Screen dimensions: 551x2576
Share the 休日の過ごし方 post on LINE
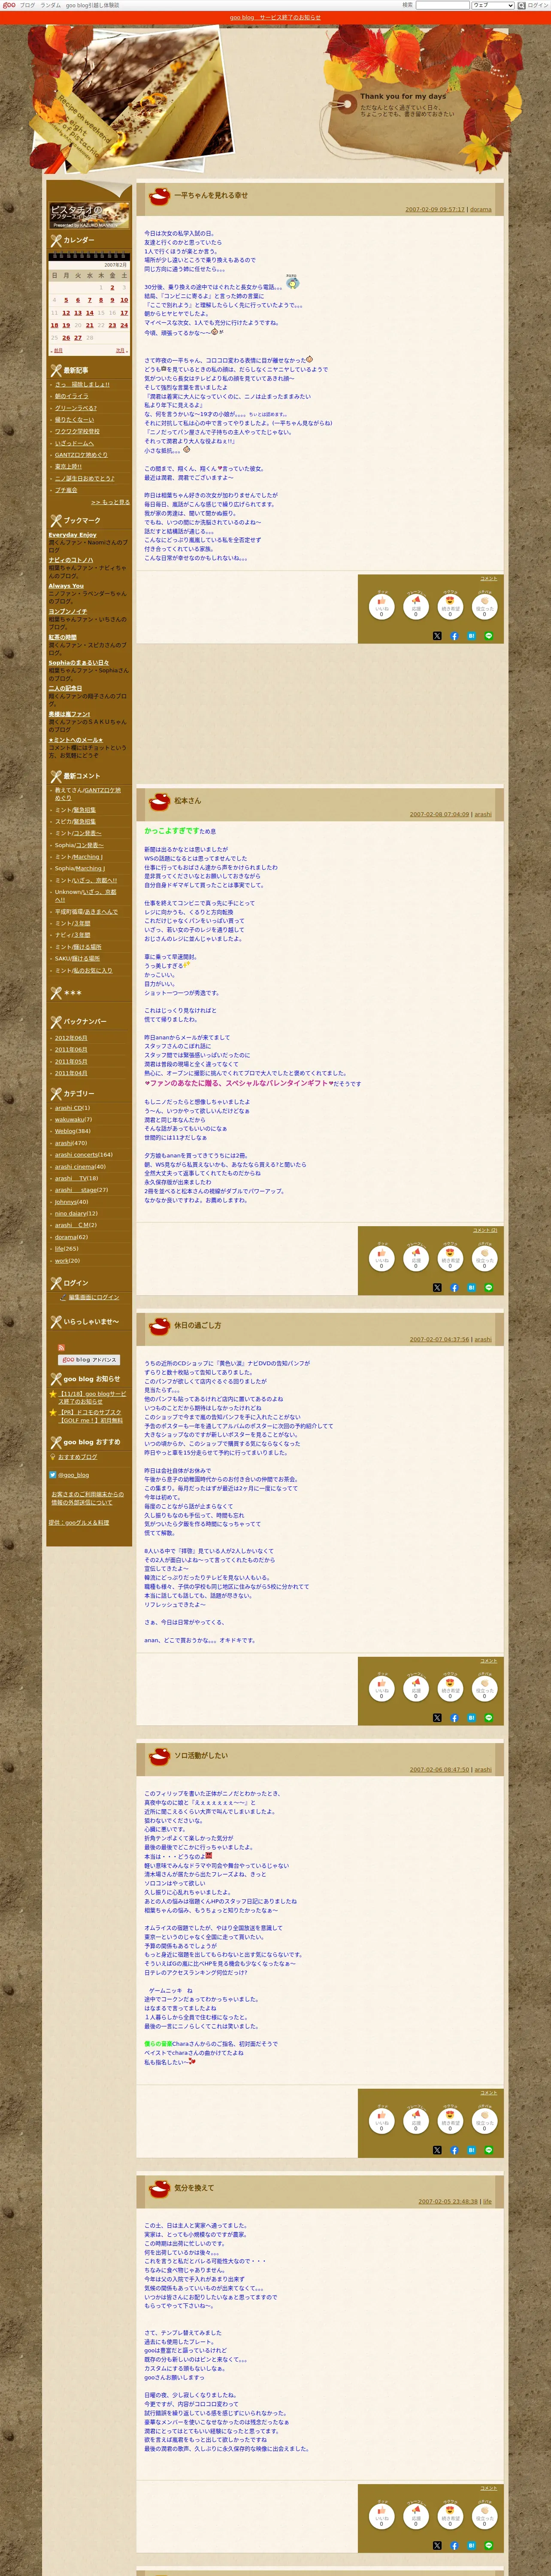point(489,1718)
